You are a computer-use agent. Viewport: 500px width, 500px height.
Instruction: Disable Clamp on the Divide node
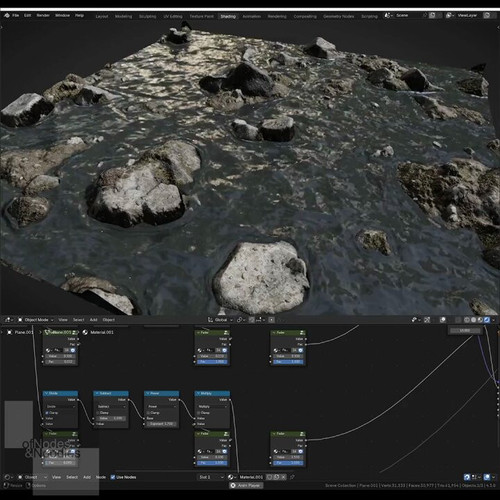tap(47, 413)
